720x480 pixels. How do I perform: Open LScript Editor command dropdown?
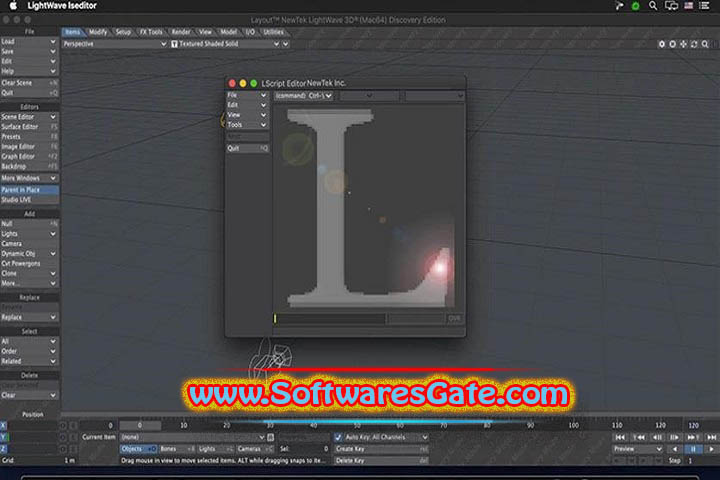point(304,96)
